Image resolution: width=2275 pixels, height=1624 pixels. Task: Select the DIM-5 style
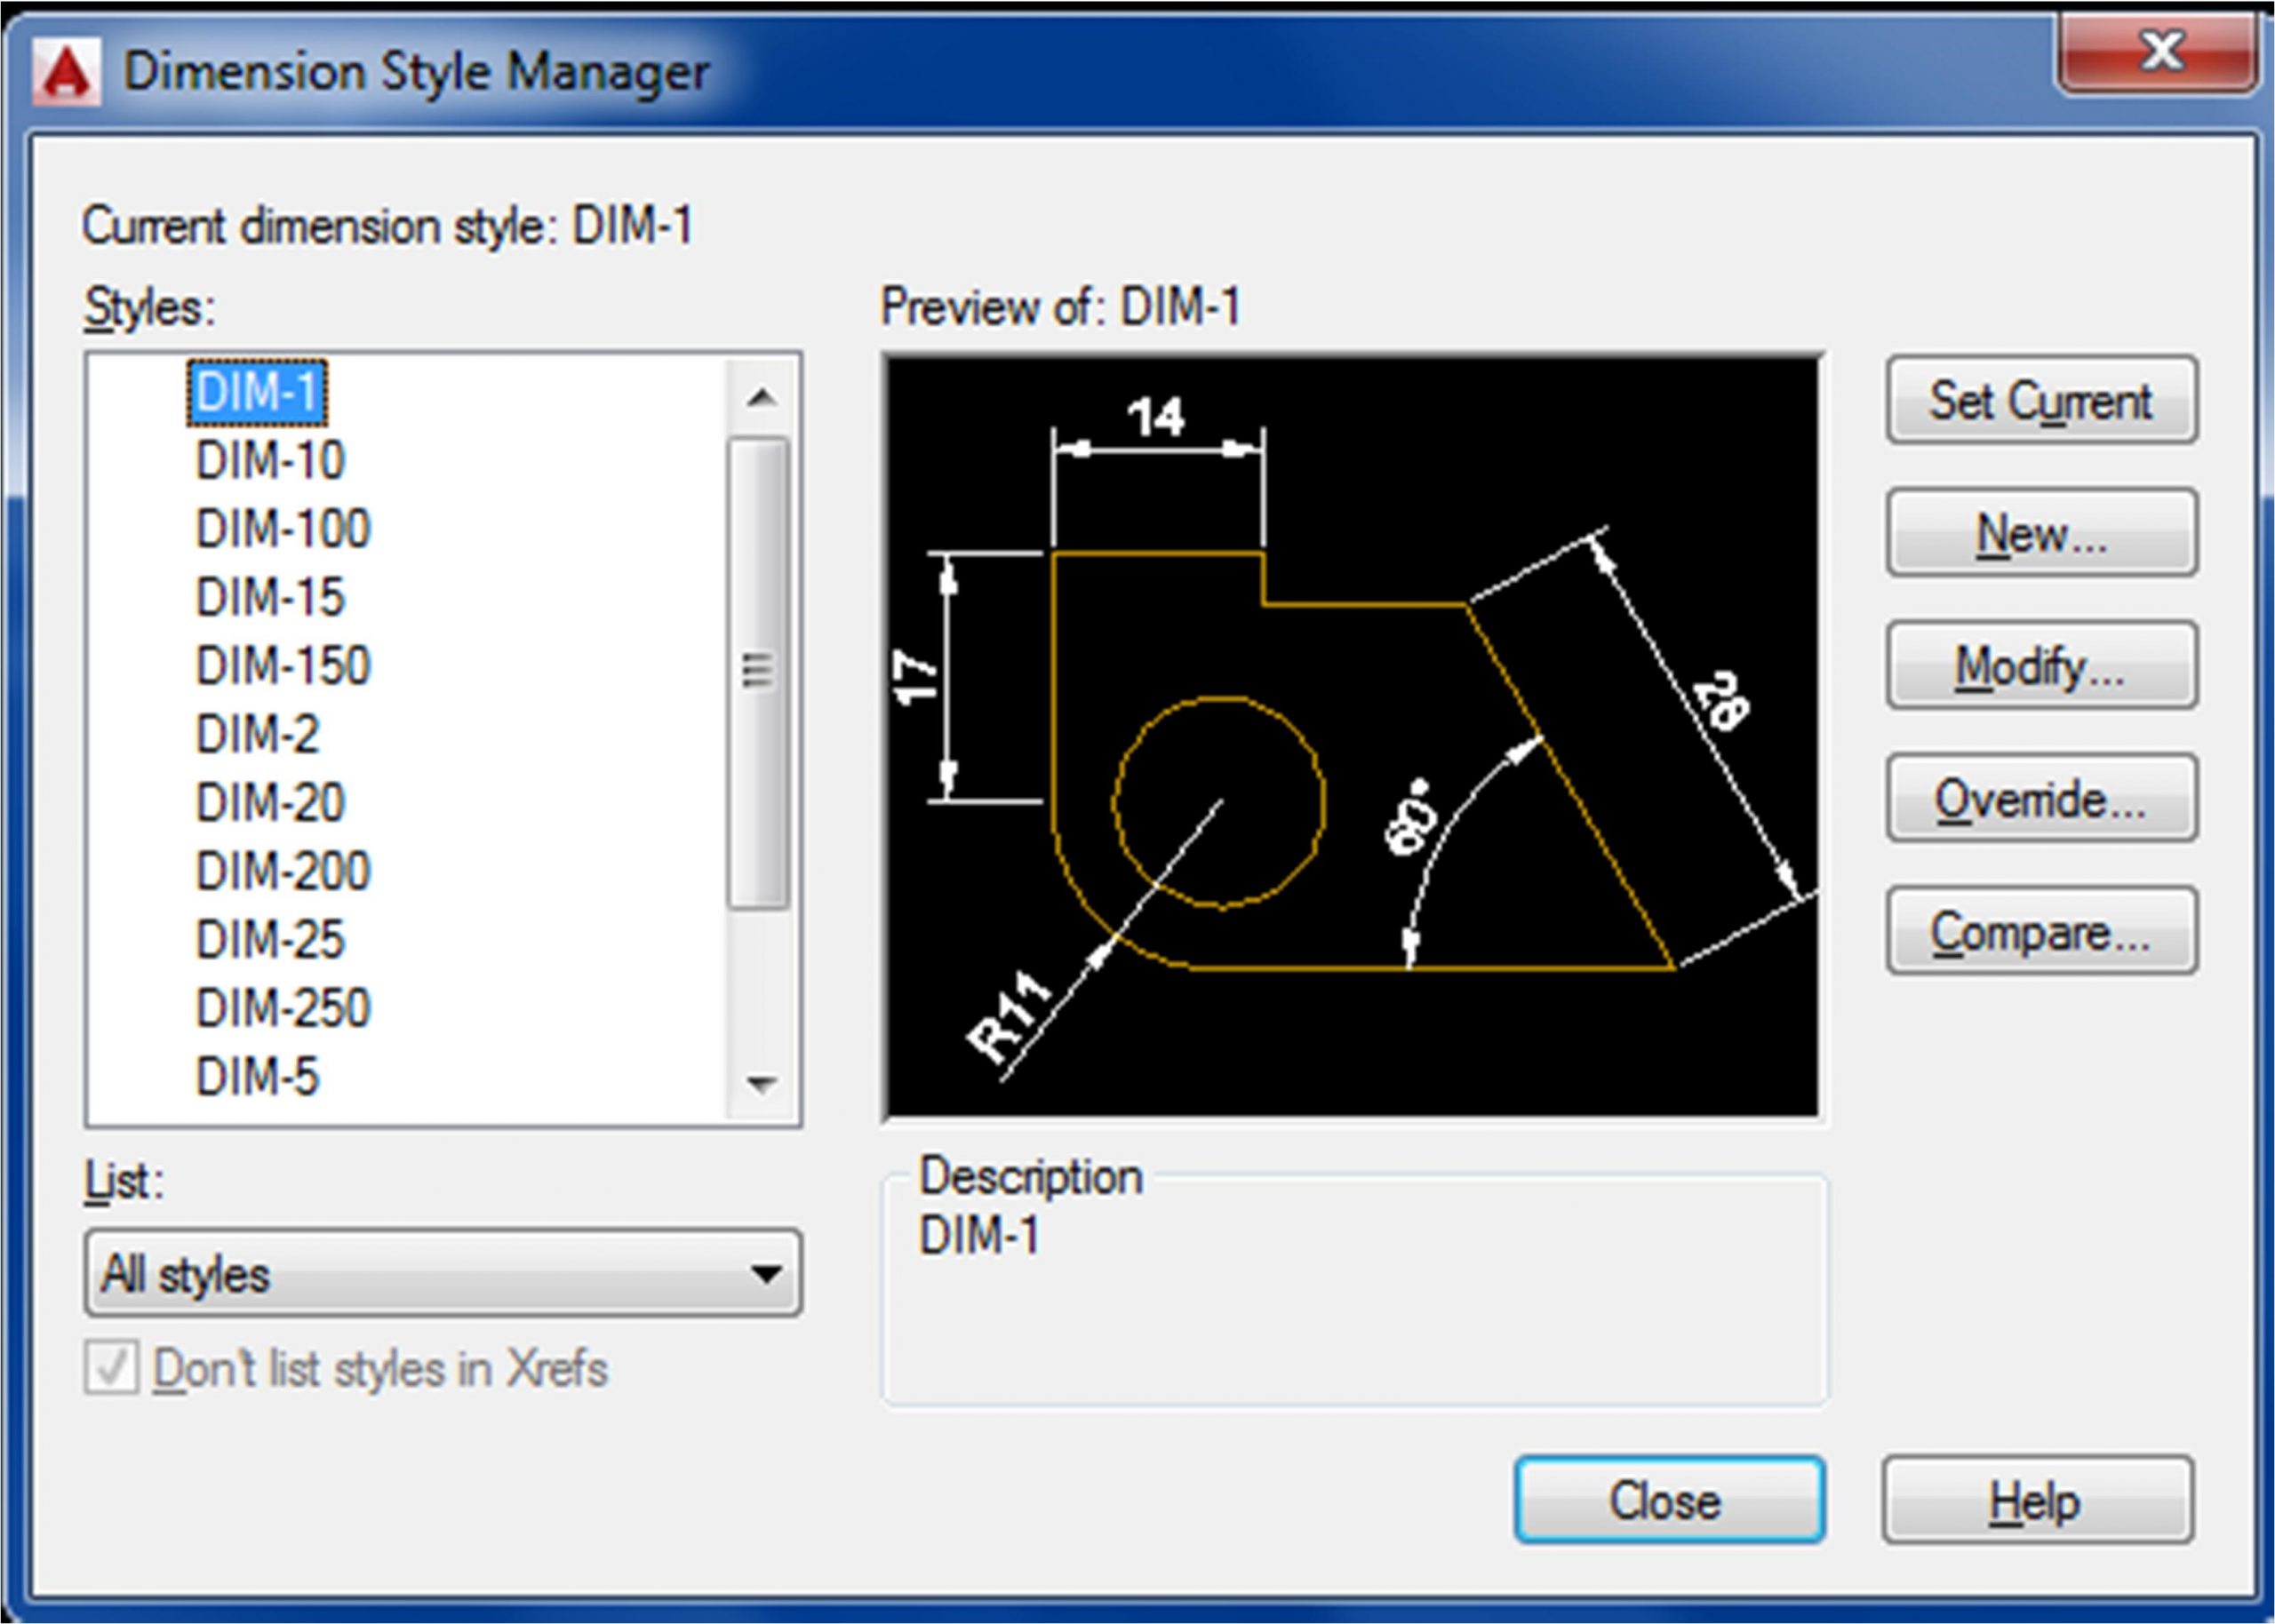(x=257, y=1077)
